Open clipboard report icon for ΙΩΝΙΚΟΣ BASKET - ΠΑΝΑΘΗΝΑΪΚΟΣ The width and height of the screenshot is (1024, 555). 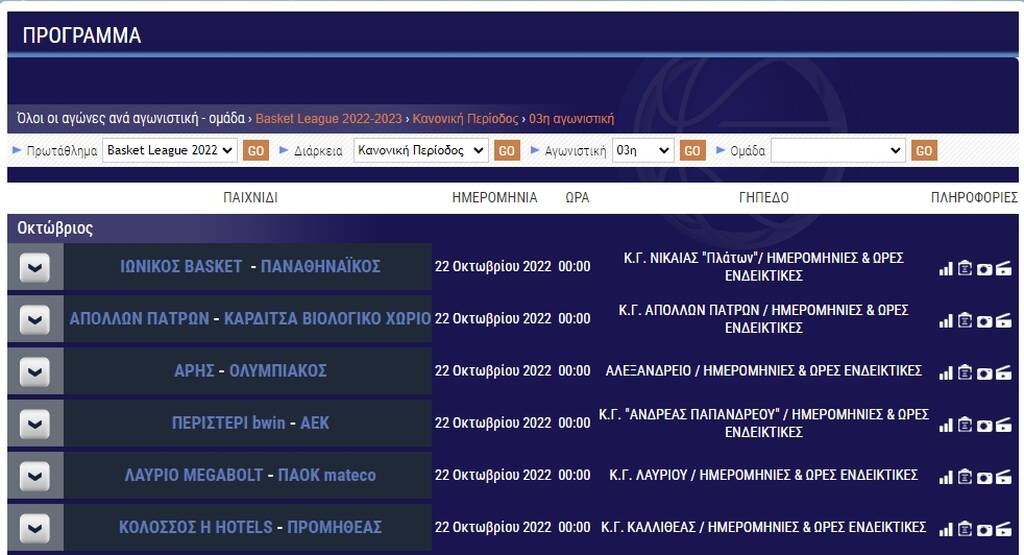point(965,268)
